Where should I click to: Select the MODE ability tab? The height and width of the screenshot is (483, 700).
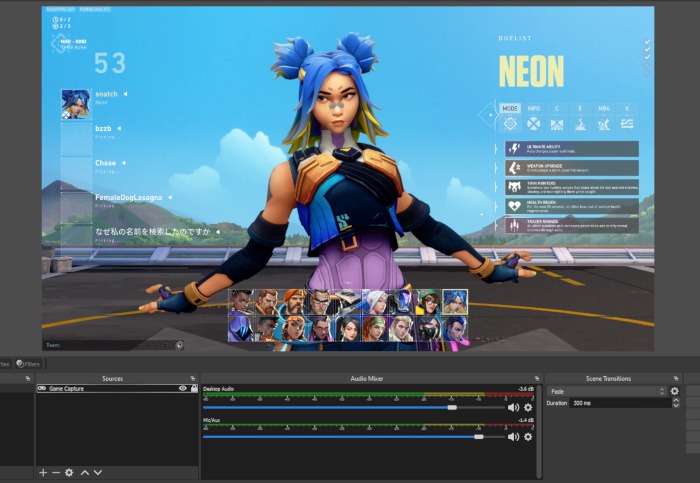coord(510,108)
